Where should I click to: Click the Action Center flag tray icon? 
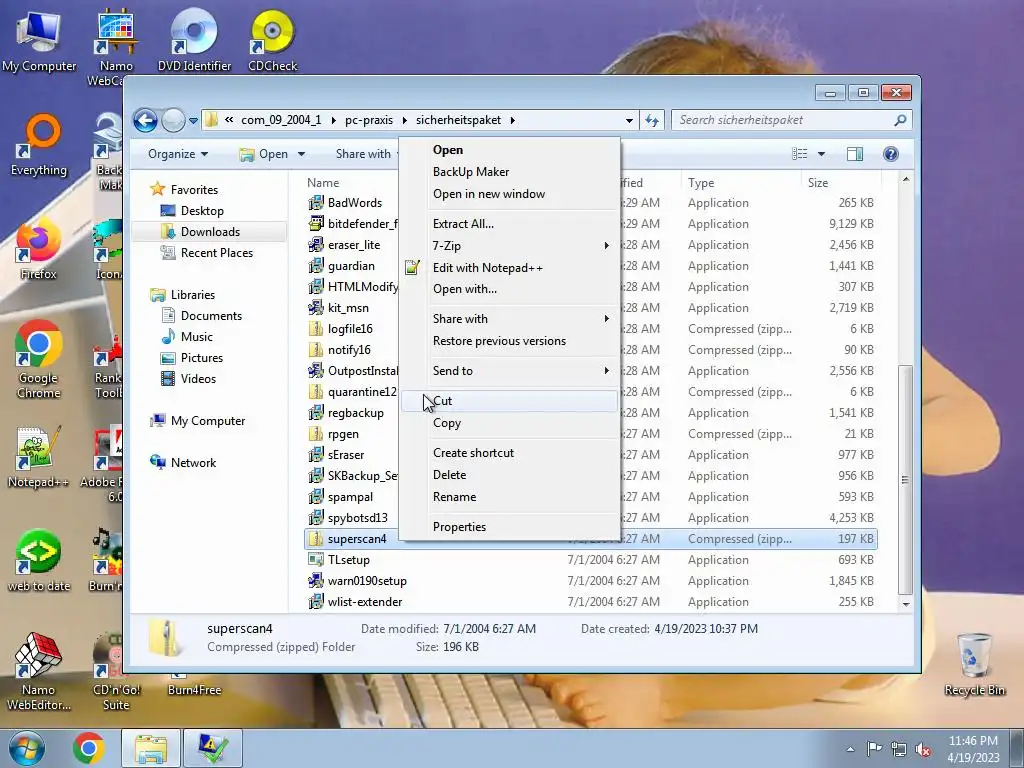(874, 749)
